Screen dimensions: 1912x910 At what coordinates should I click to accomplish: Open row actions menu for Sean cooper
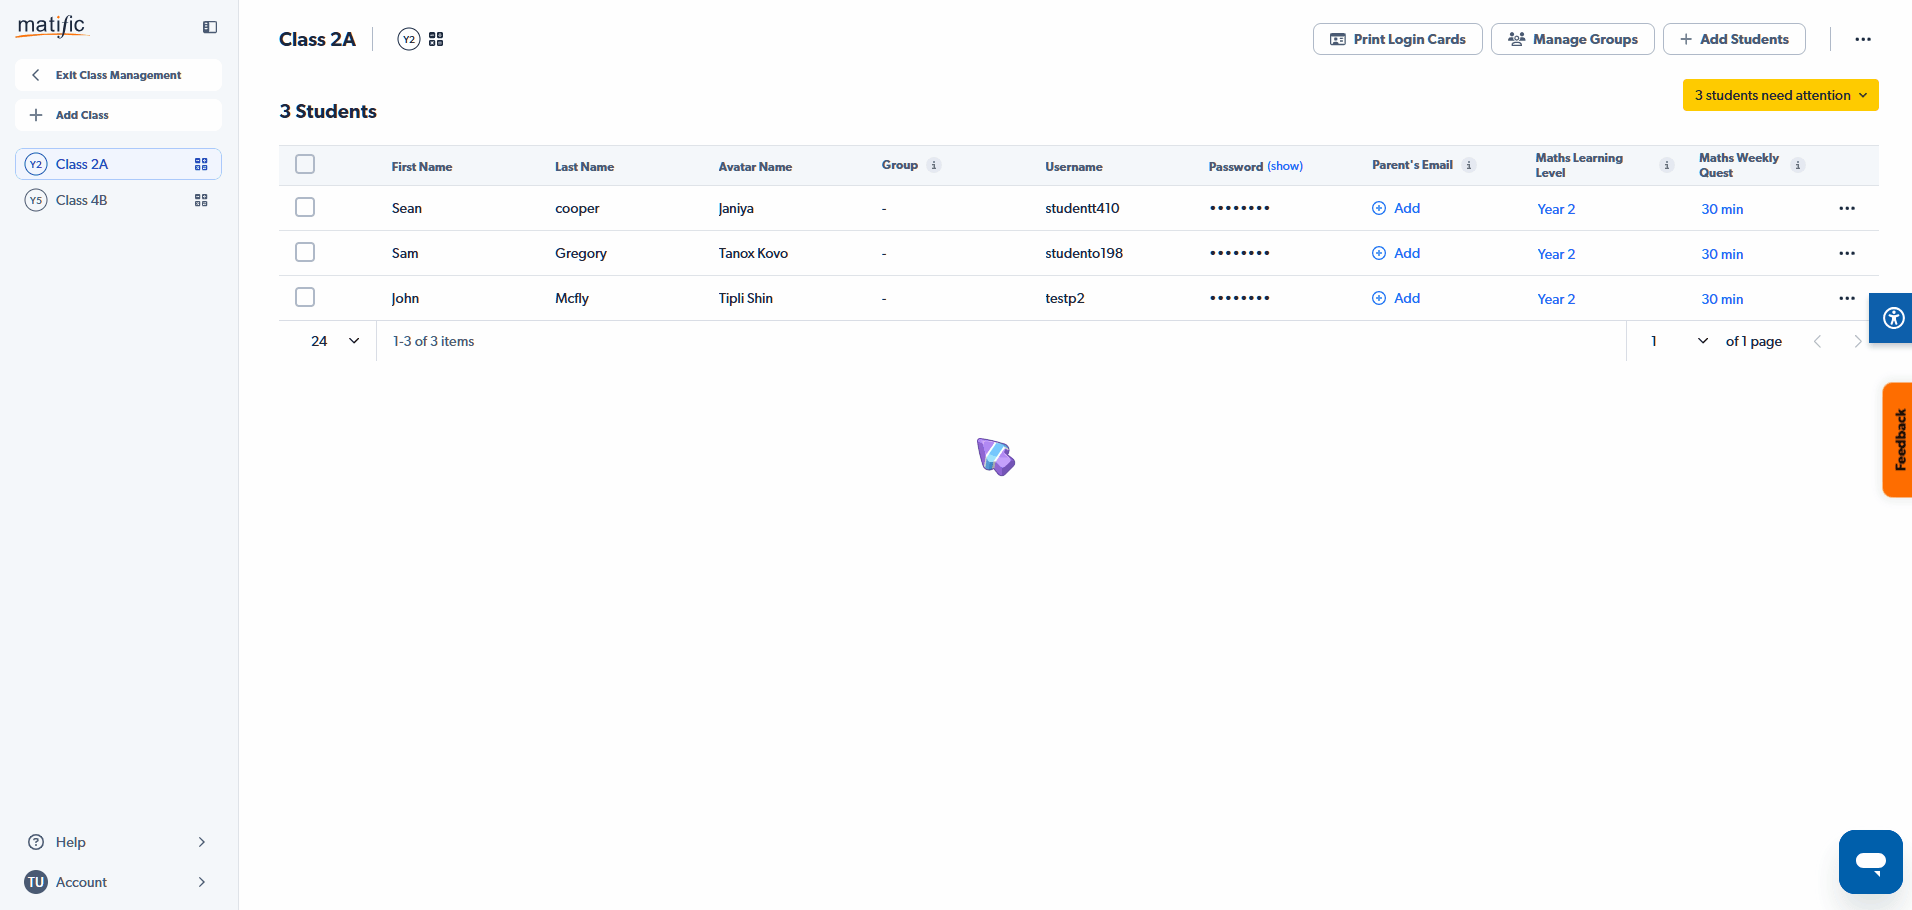pos(1846,208)
